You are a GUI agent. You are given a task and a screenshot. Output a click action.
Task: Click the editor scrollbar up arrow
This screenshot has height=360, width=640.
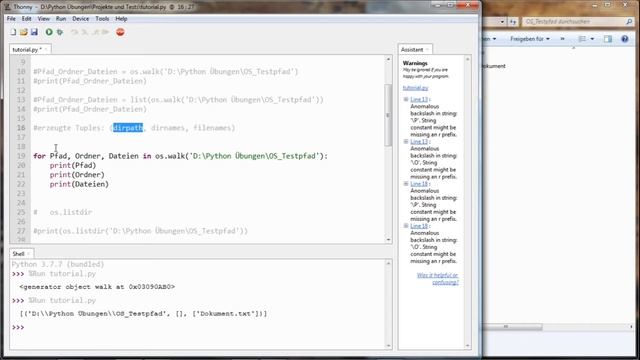coord(388,59)
